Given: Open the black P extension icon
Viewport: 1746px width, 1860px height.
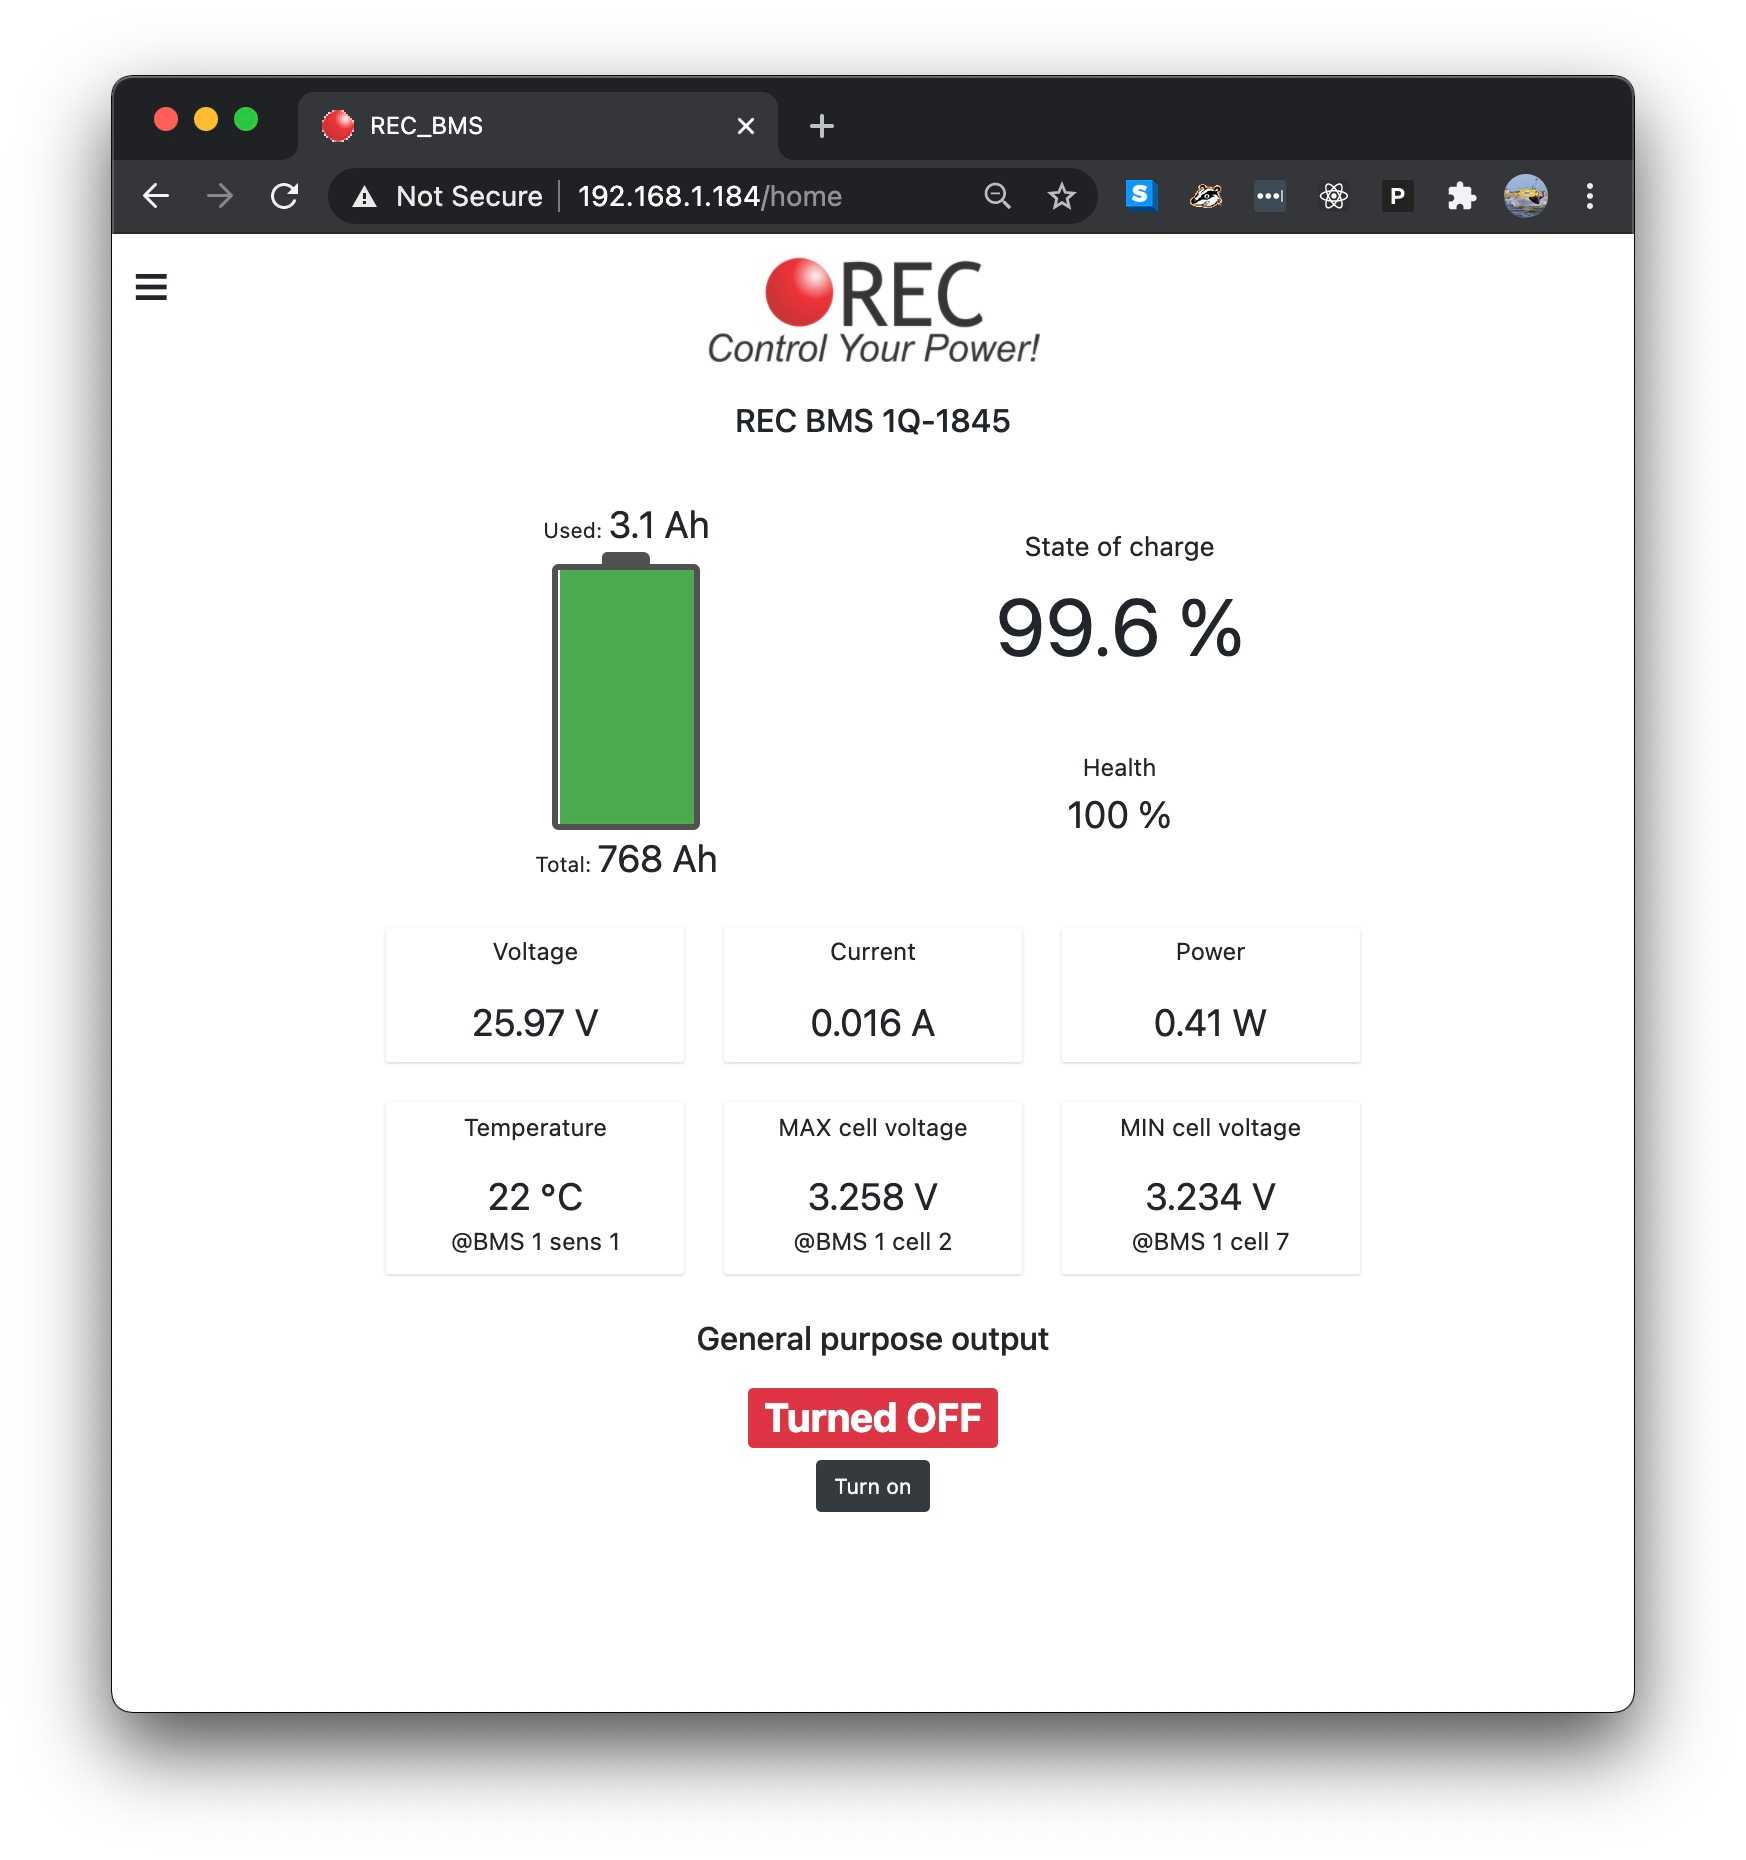Looking at the screenshot, I should coord(1397,196).
